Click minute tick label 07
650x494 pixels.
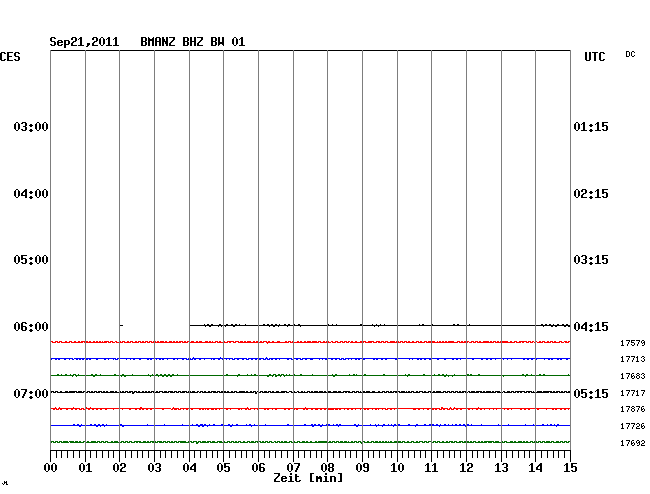(x=293, y=468)
